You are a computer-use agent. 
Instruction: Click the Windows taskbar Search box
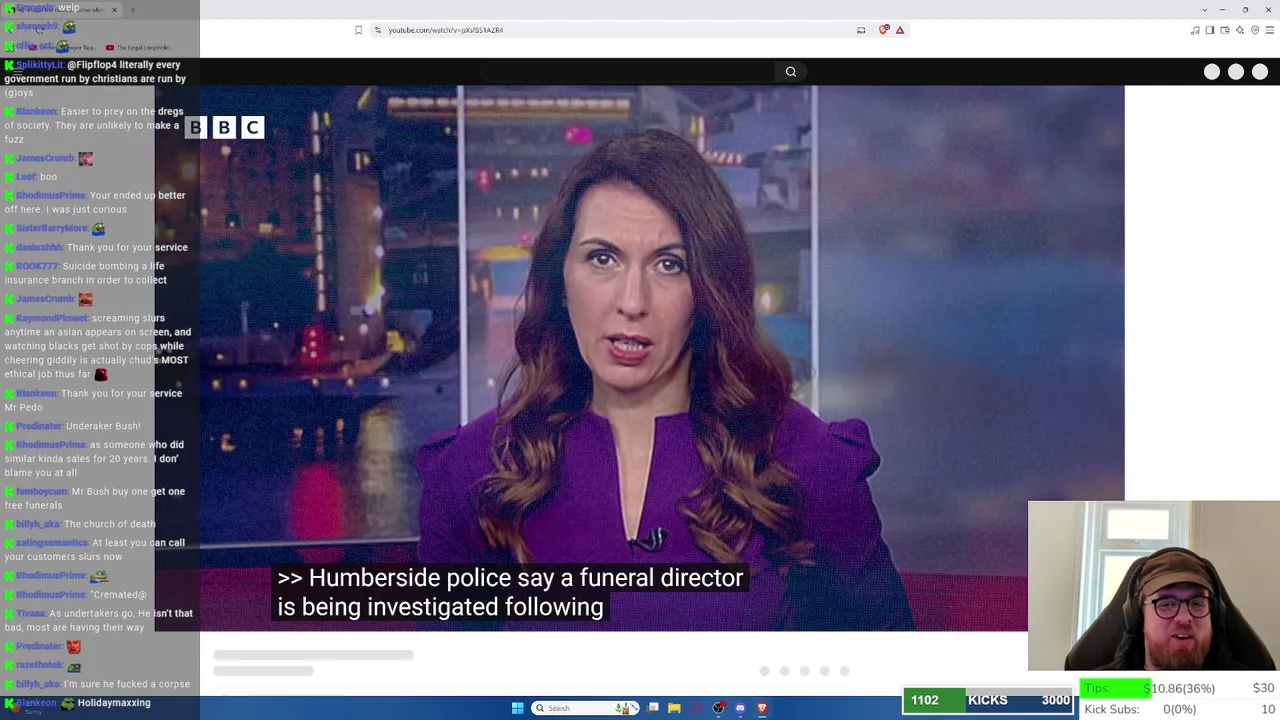point(586,708)
